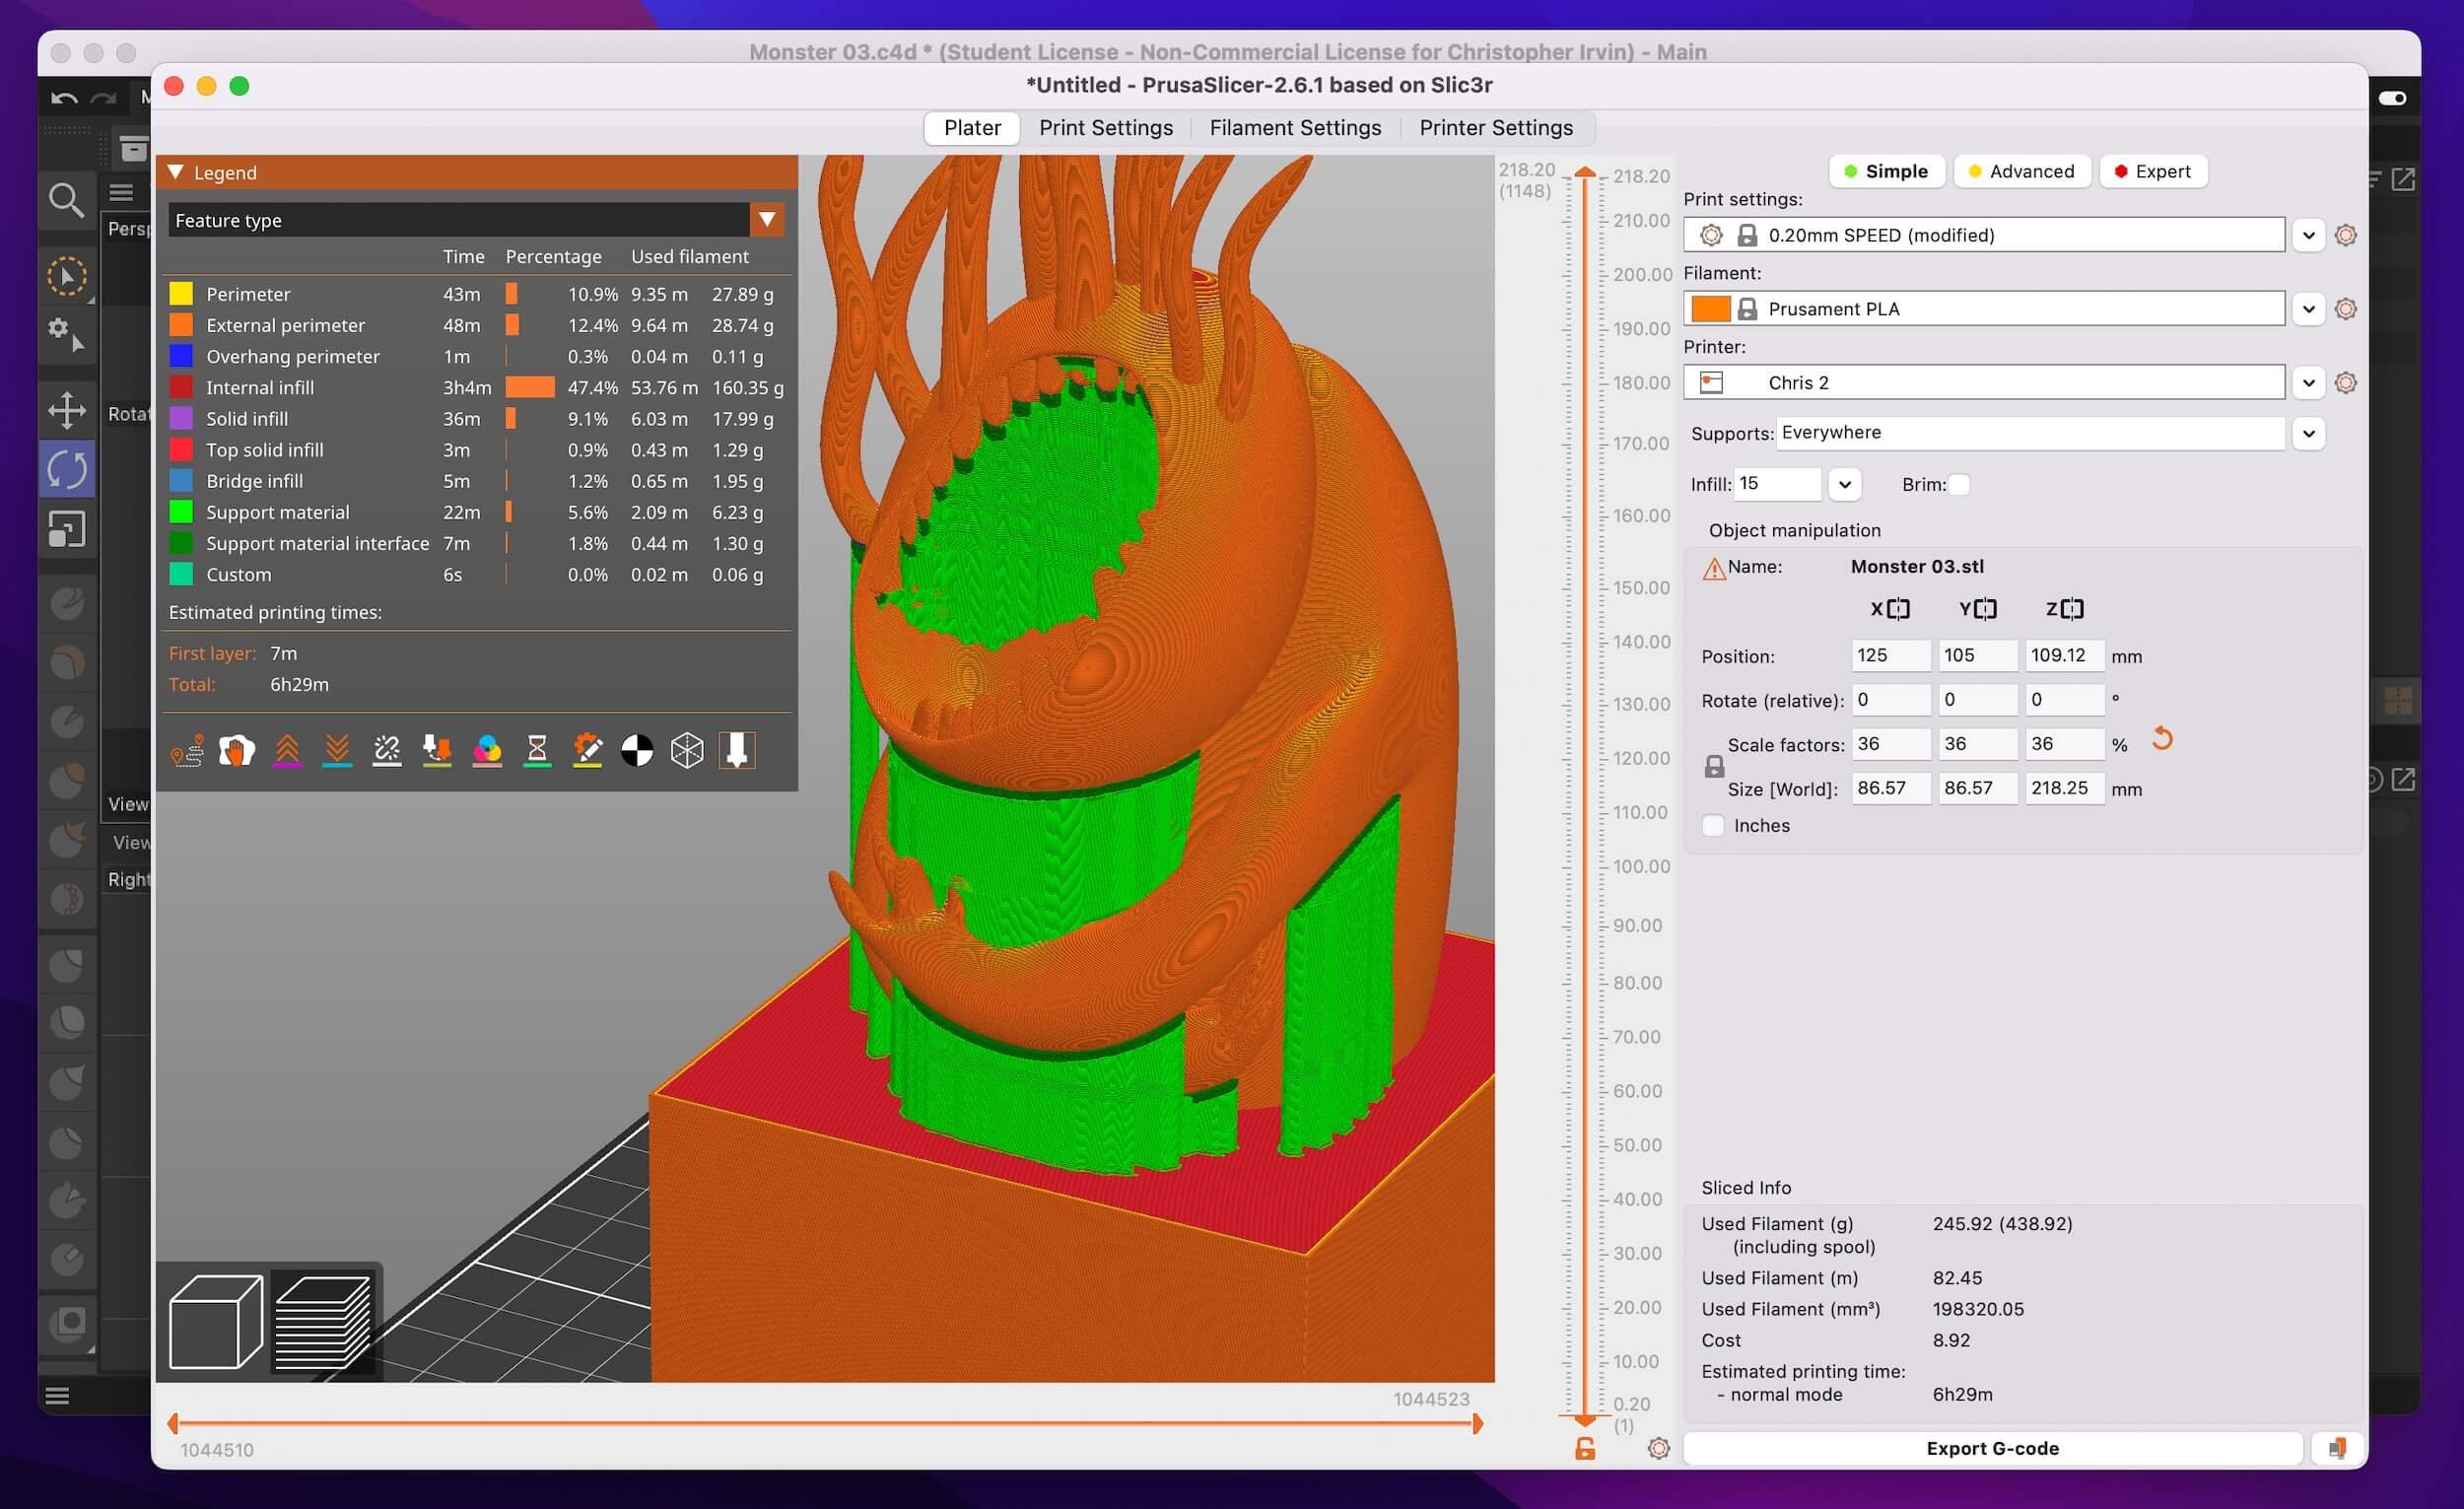The image size is (2464, 1509).
Task: Edit Prusament PLA filament preset cog
Action: tap(2346, 309)
